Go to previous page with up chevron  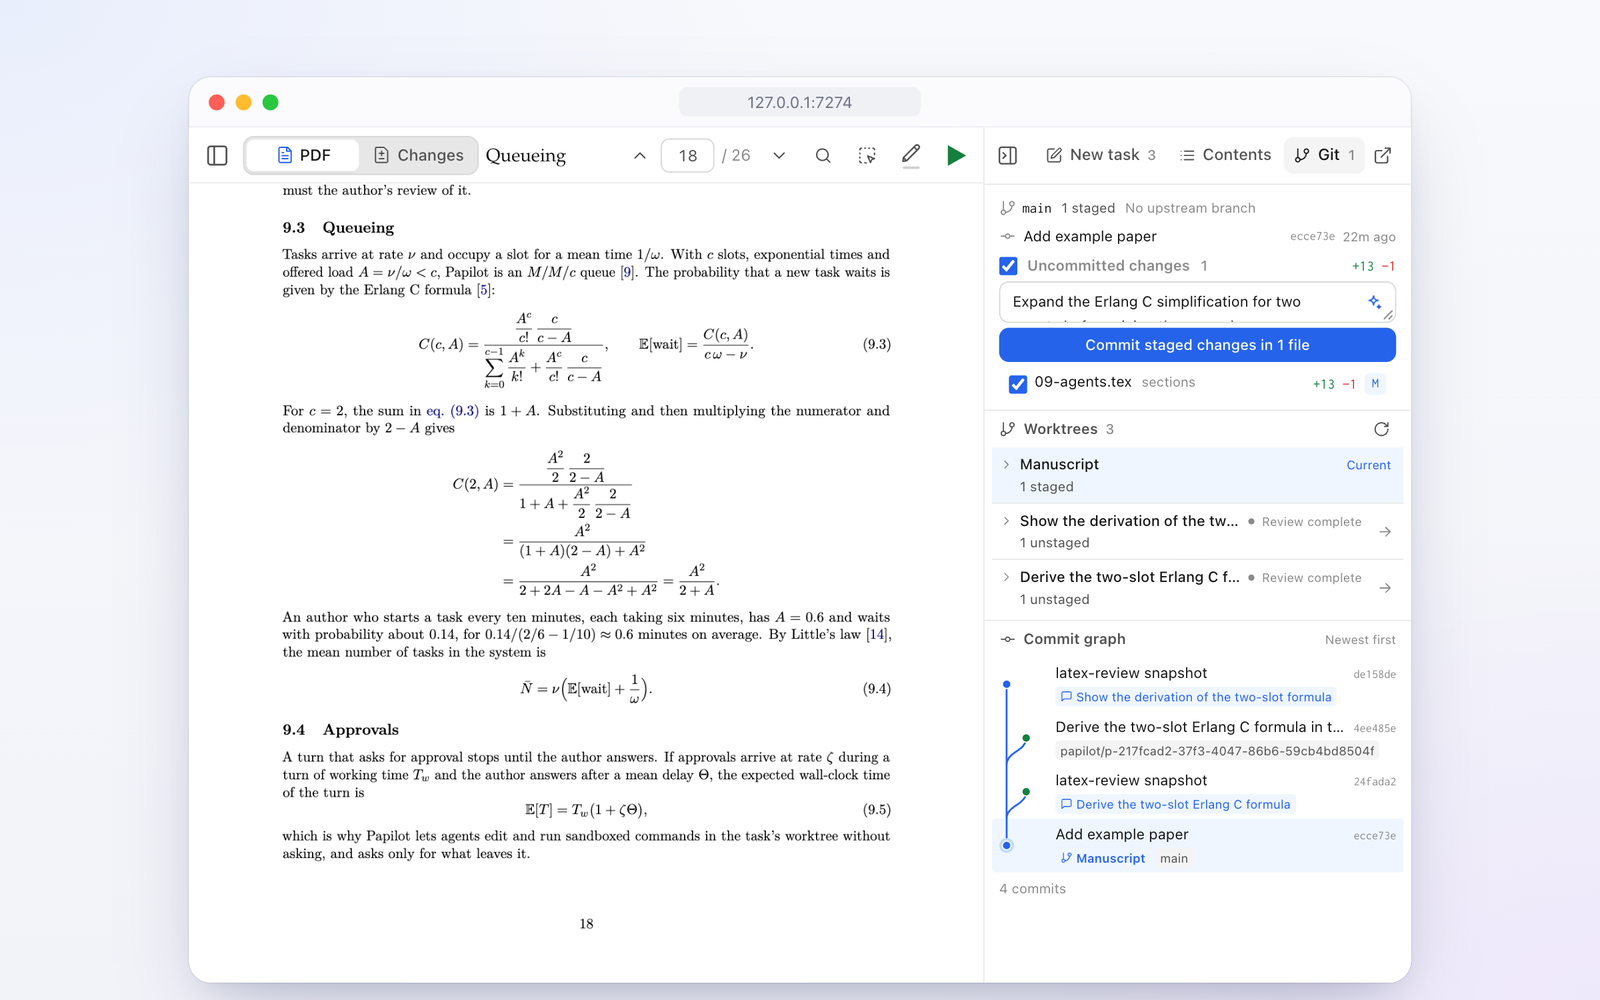click(x=640, y=155)
